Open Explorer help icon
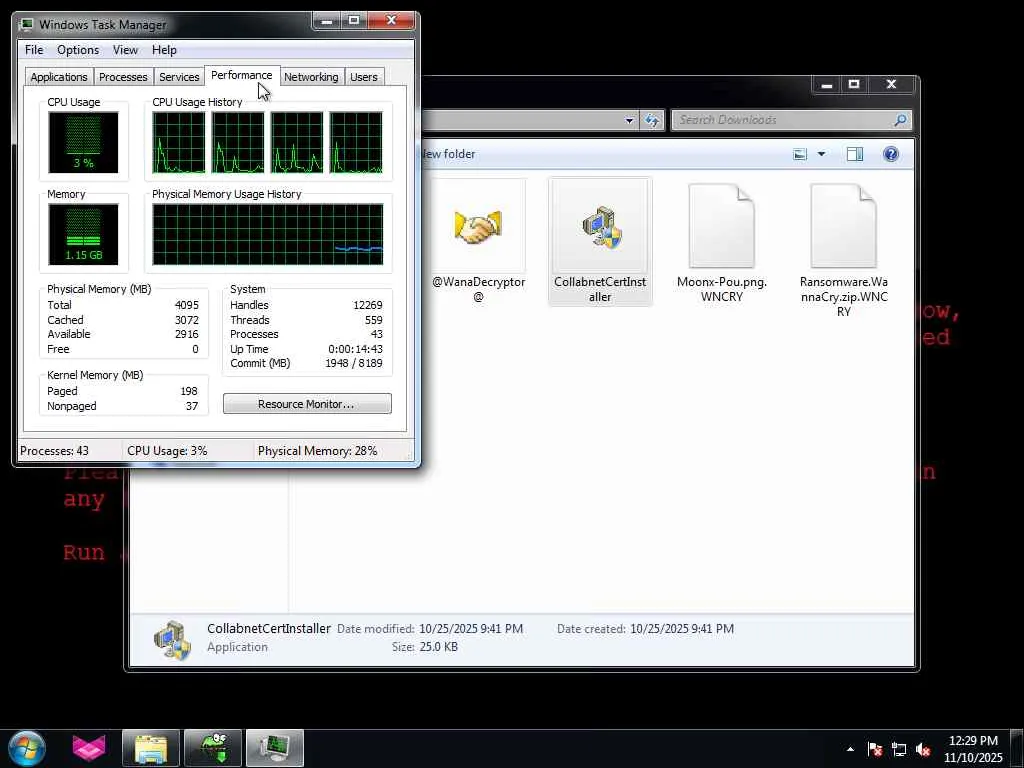1024x768 pixels. tap(891, 154)
